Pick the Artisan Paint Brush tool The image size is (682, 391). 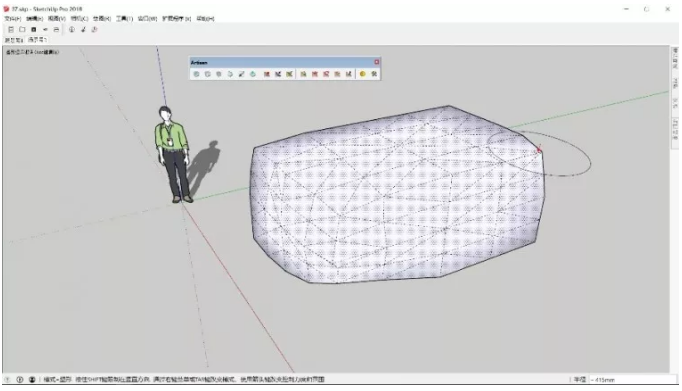point(289,74)
